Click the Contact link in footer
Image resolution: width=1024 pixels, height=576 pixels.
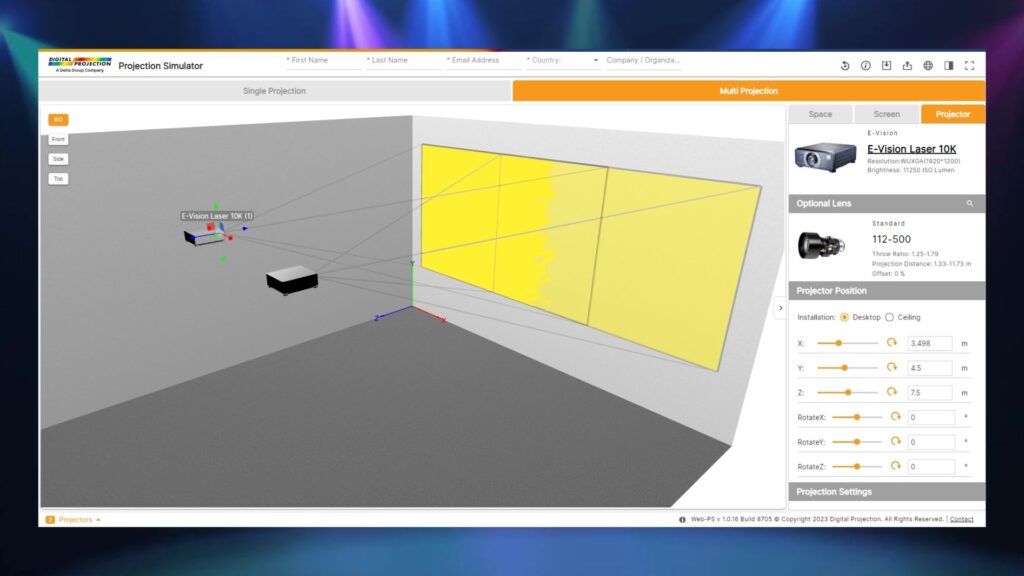pos(961,520)
